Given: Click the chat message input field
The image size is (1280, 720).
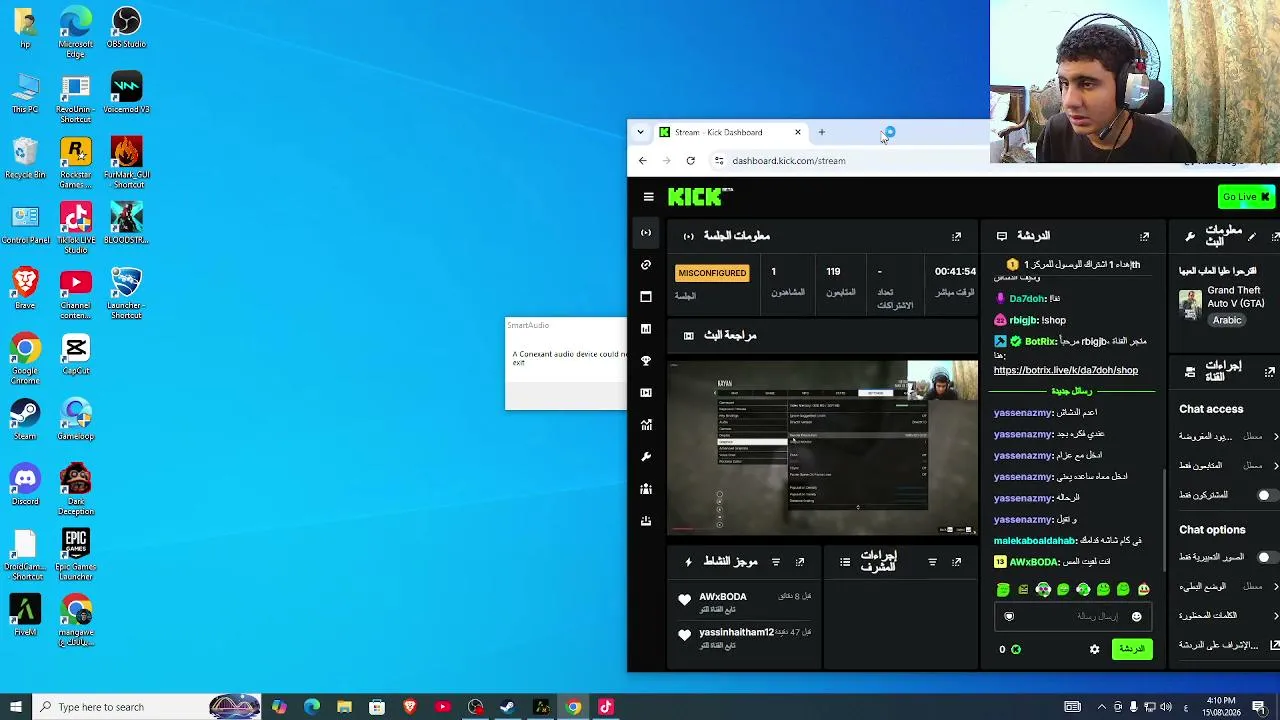Looking at the screenshot, I should (x=1073, y=616).
